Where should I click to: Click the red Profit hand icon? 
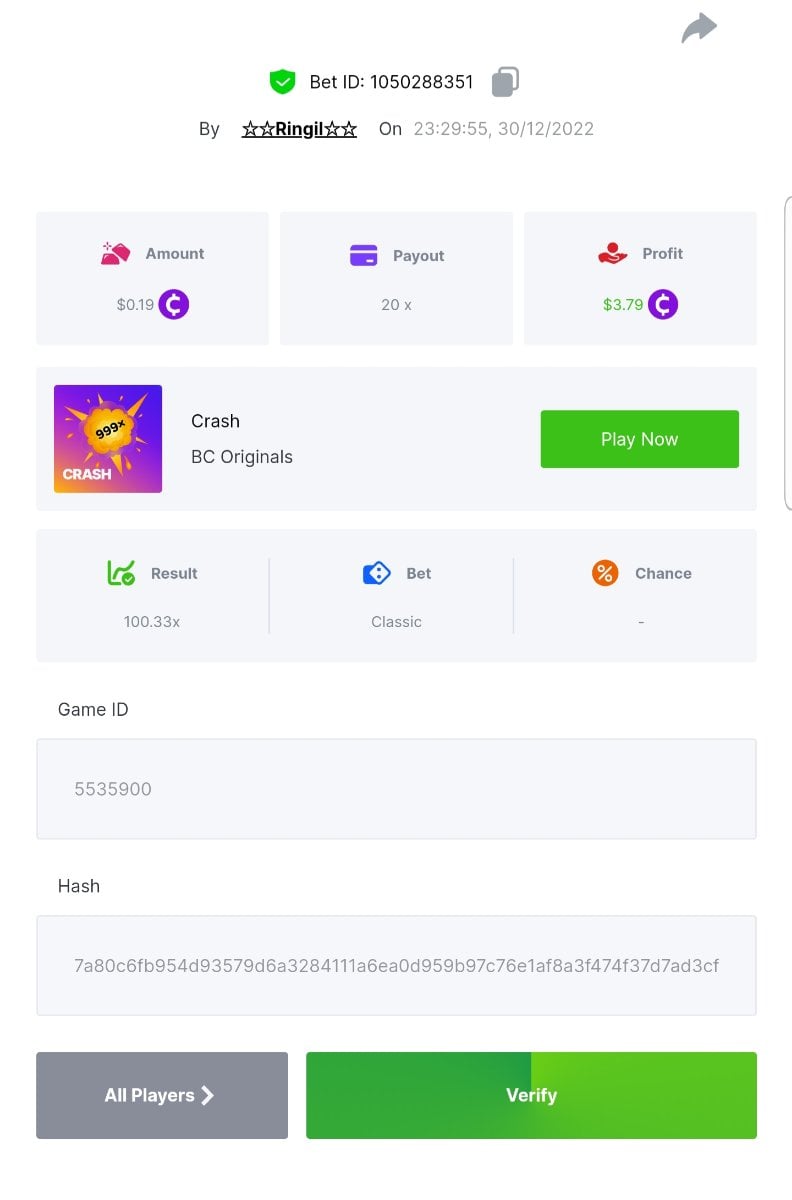point(612,254)
